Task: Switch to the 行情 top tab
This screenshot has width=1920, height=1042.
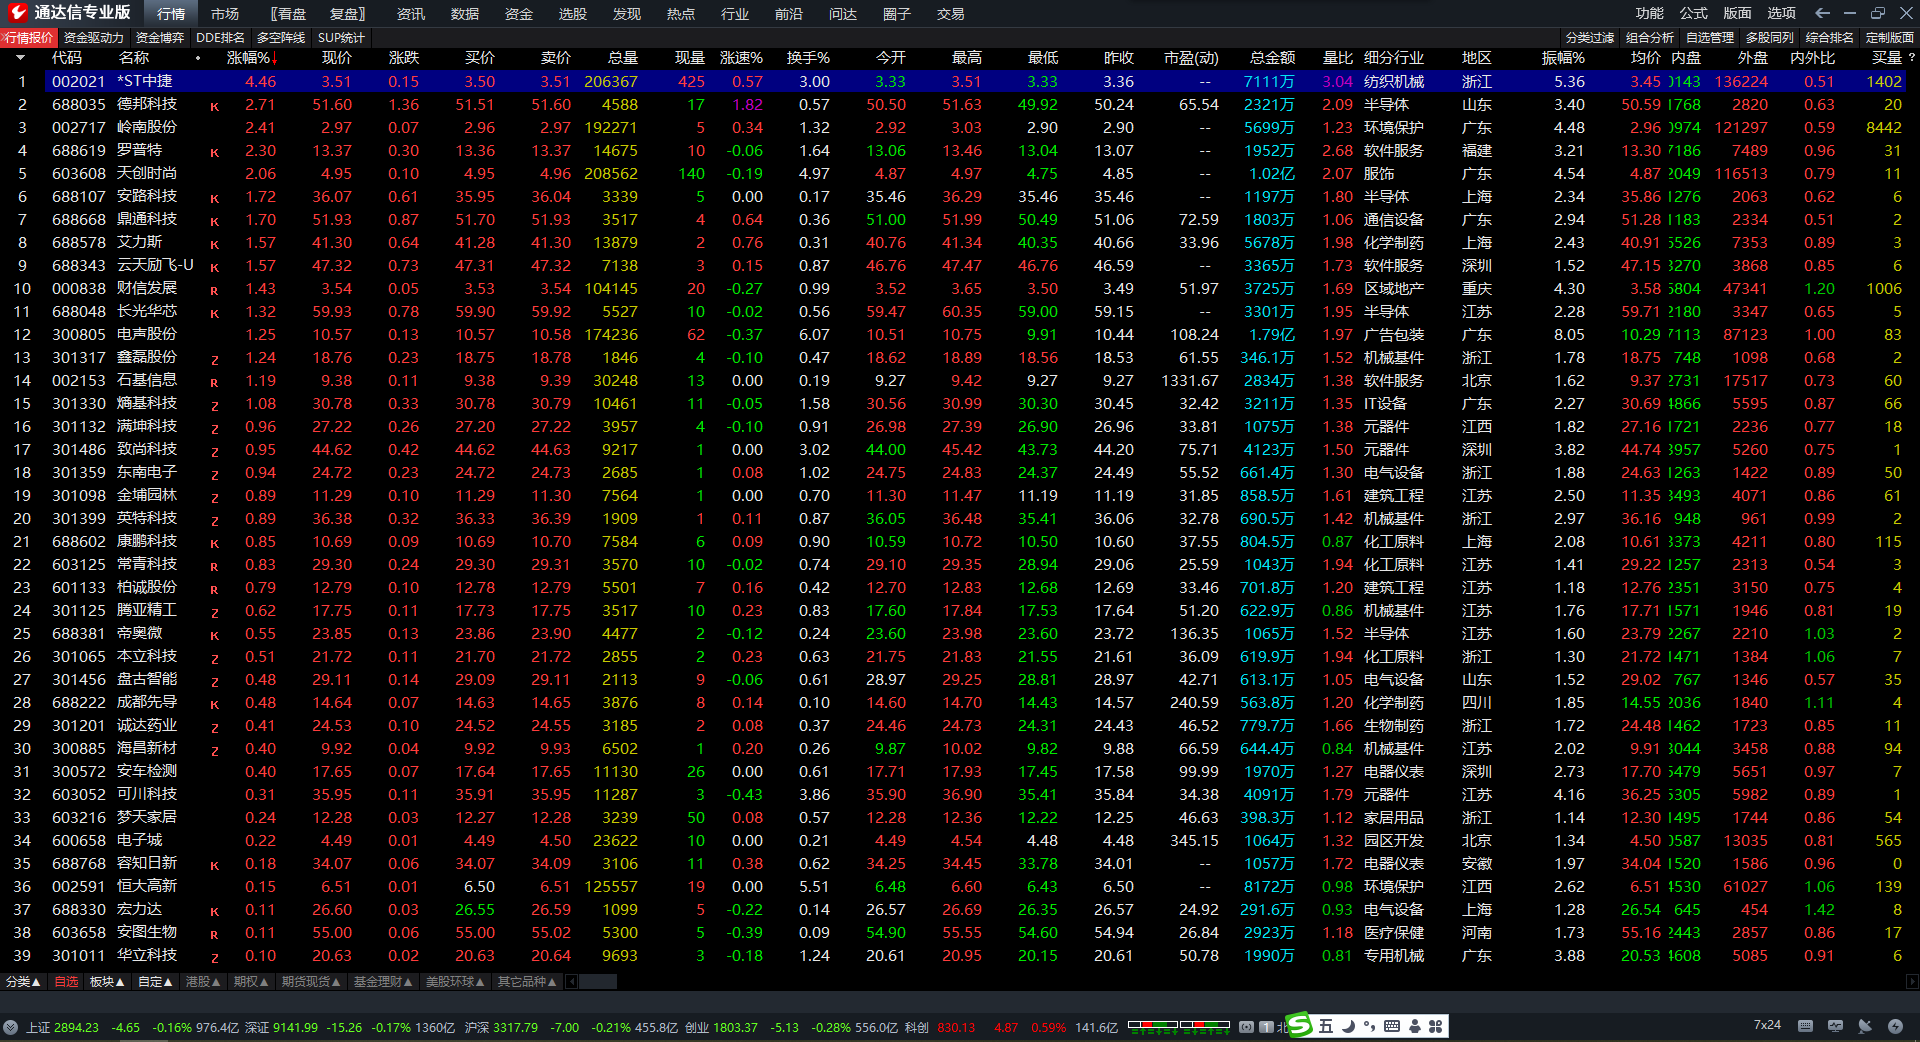Action: 171,14
